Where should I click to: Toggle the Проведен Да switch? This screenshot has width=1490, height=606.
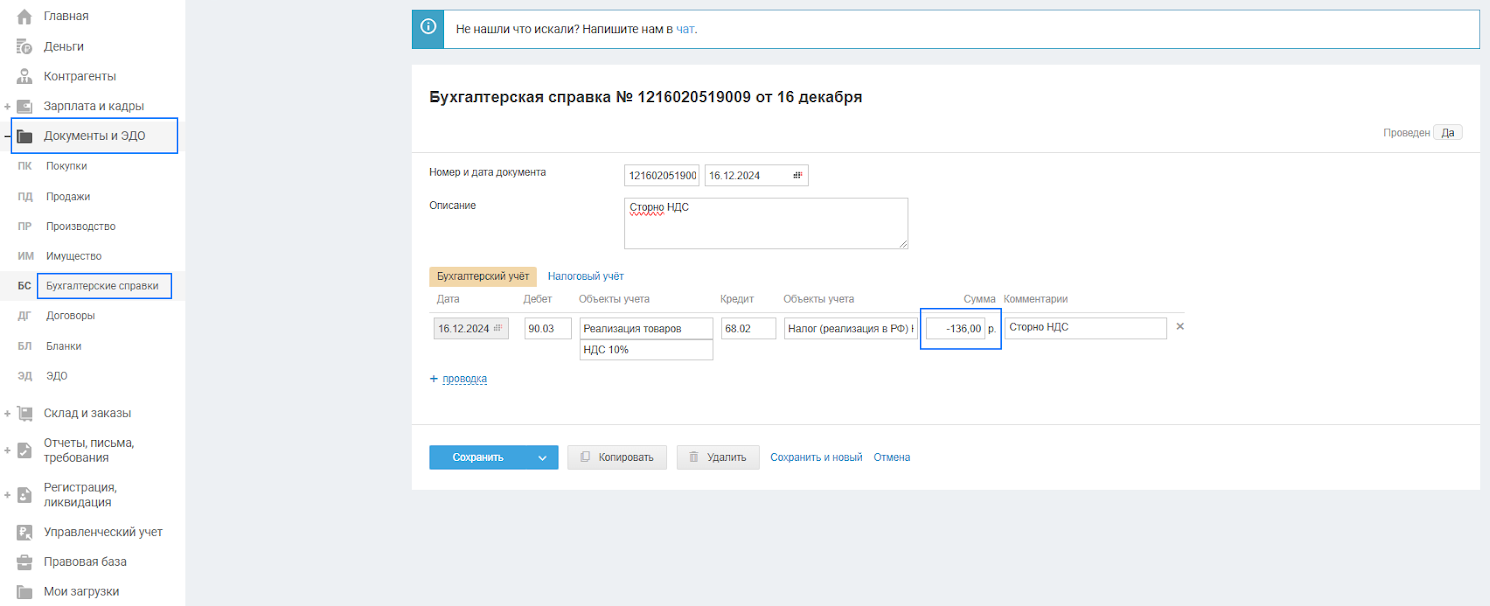point(1448,132)
